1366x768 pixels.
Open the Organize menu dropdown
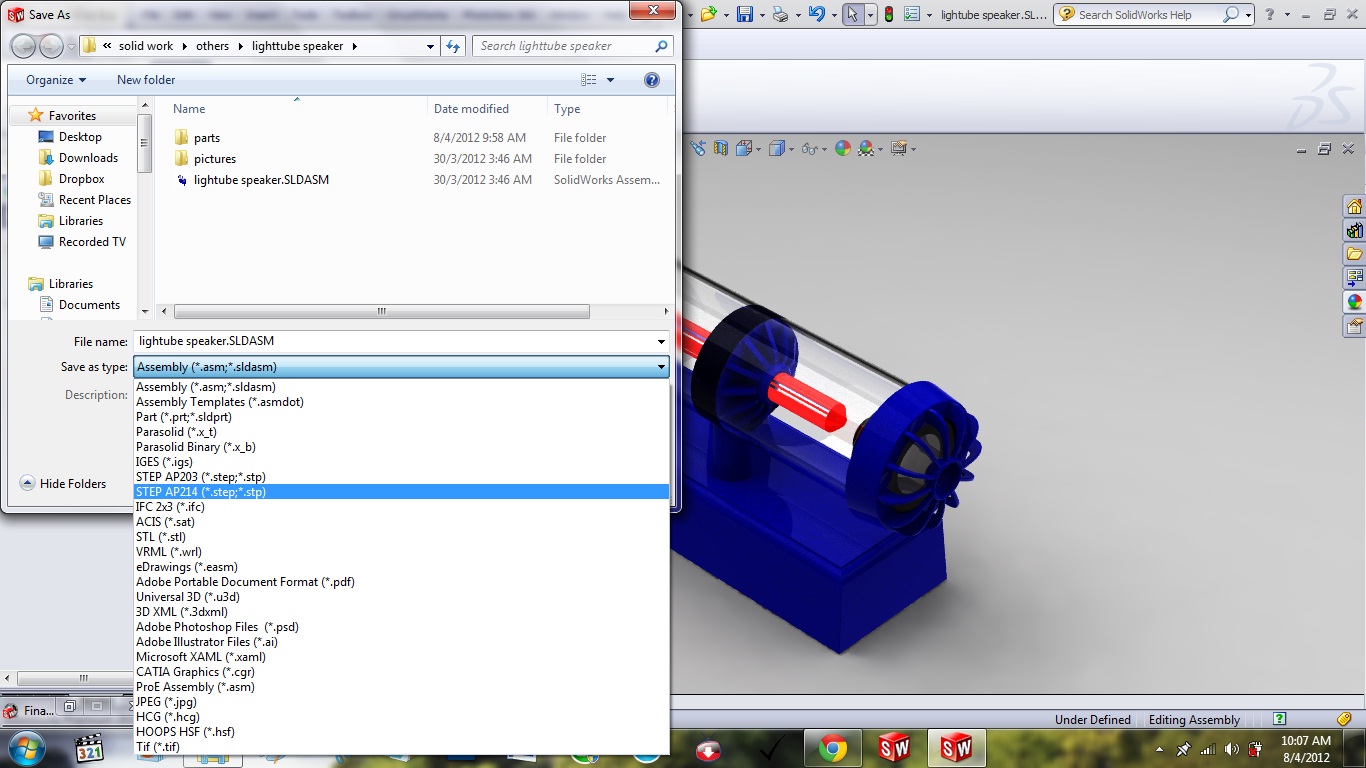(56, 80)
